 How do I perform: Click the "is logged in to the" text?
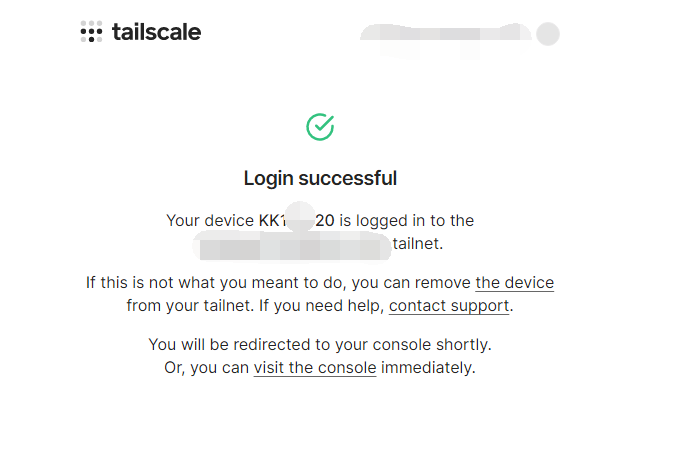coord(406,221)
